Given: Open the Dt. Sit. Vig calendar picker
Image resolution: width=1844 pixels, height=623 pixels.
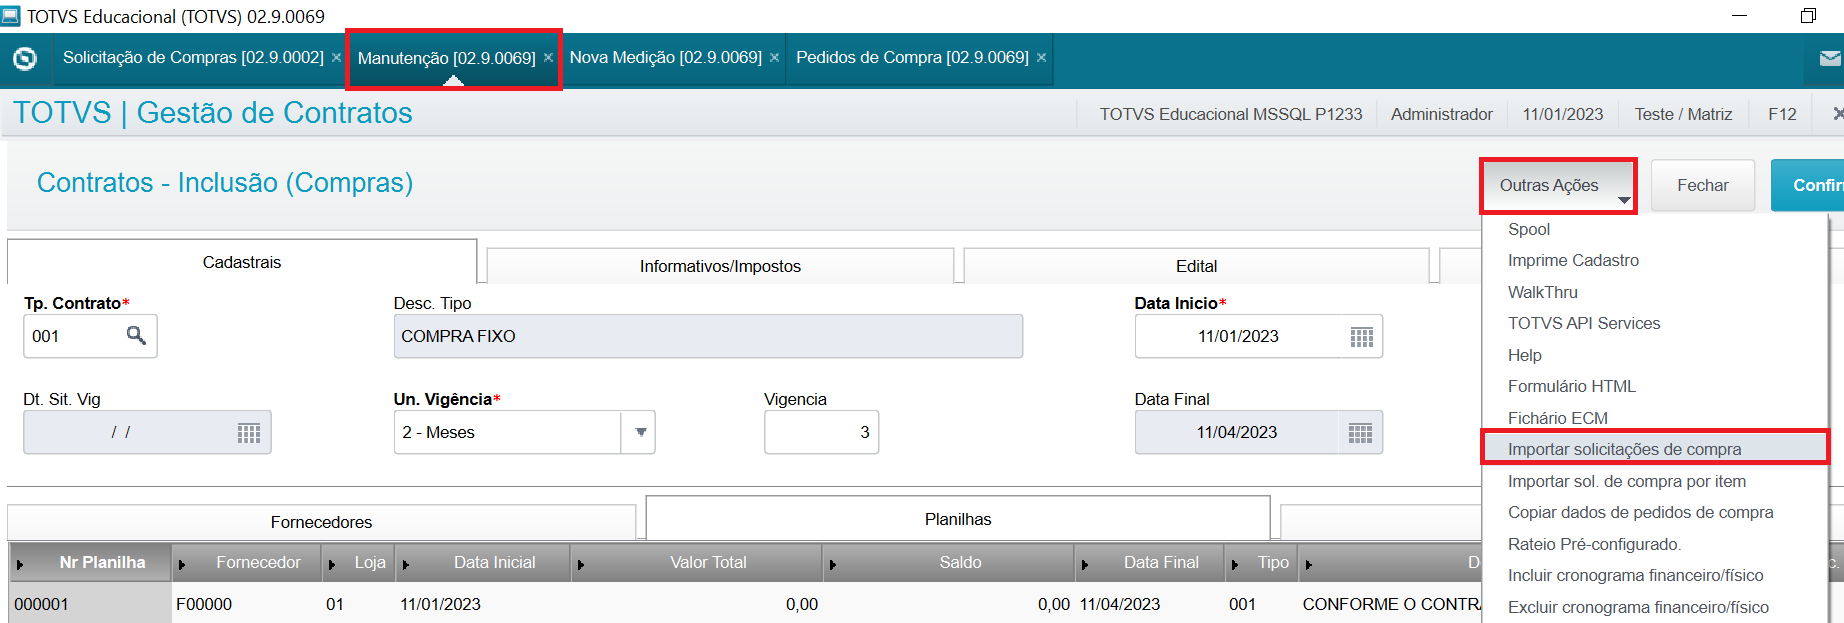Looking at the screenshot, I should (249, 433).
